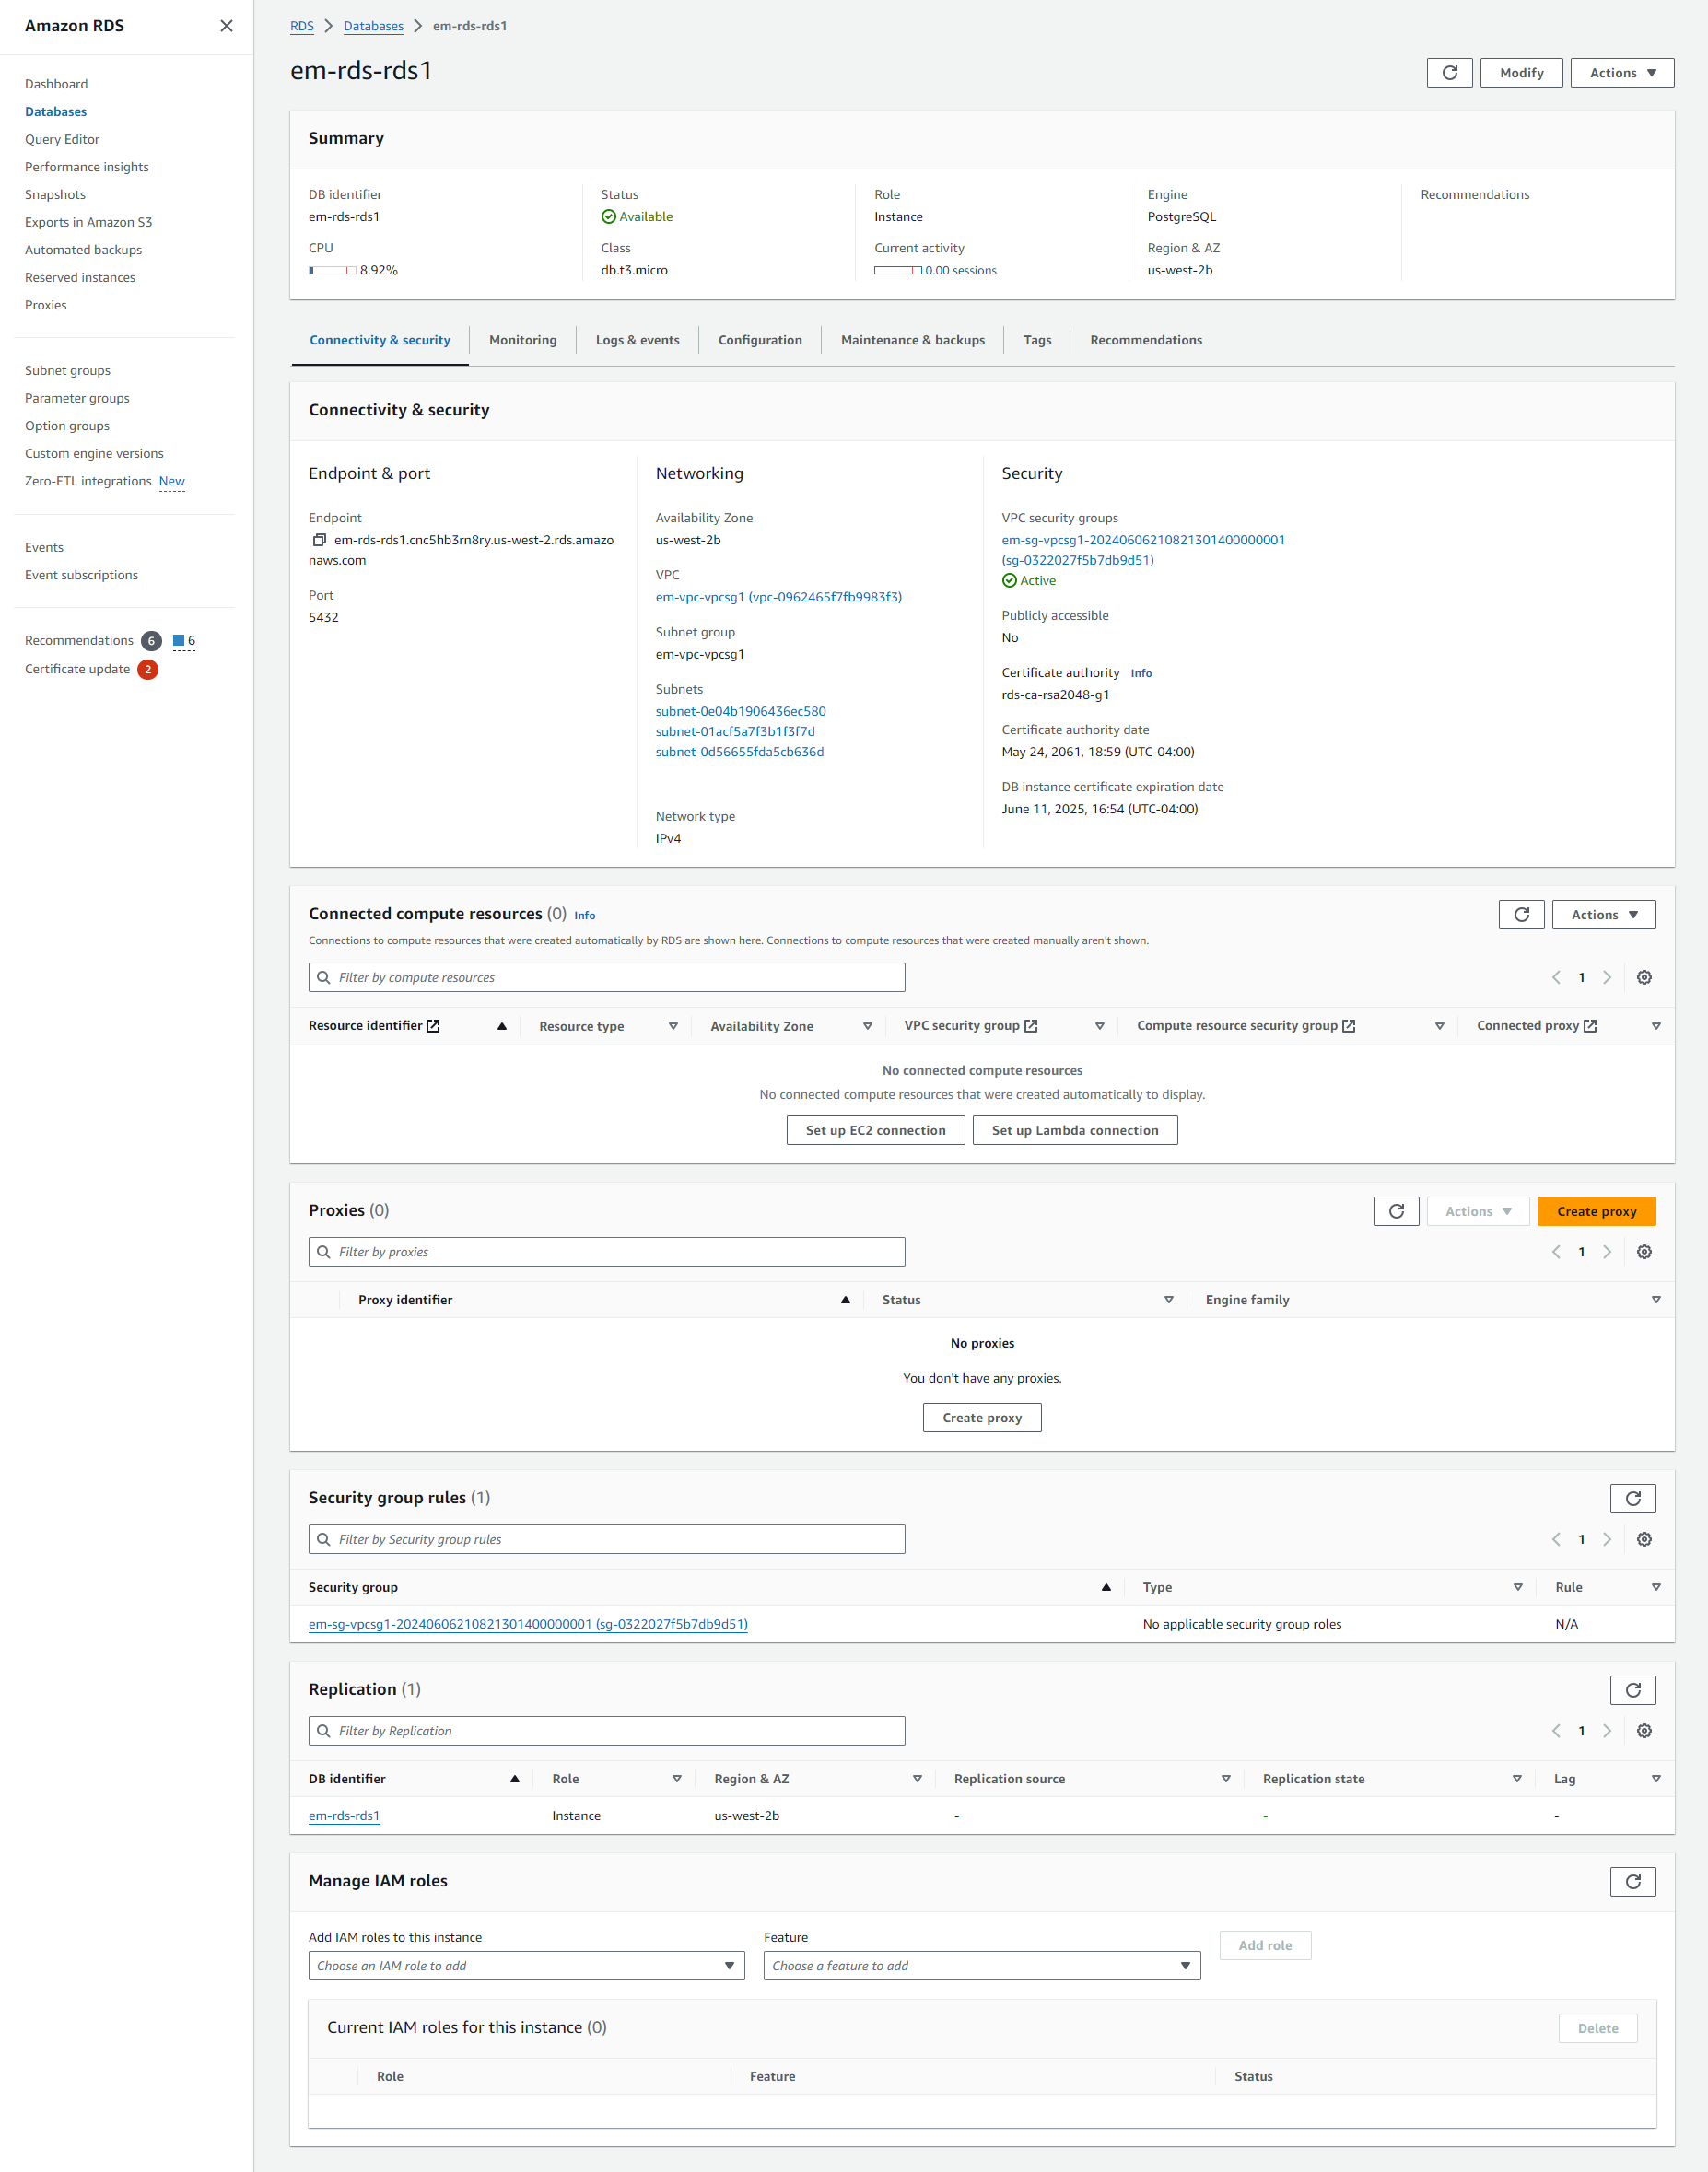
Task: Click the Filter by compute resources field
Action: pyautogui.click(x=606, y=978)
